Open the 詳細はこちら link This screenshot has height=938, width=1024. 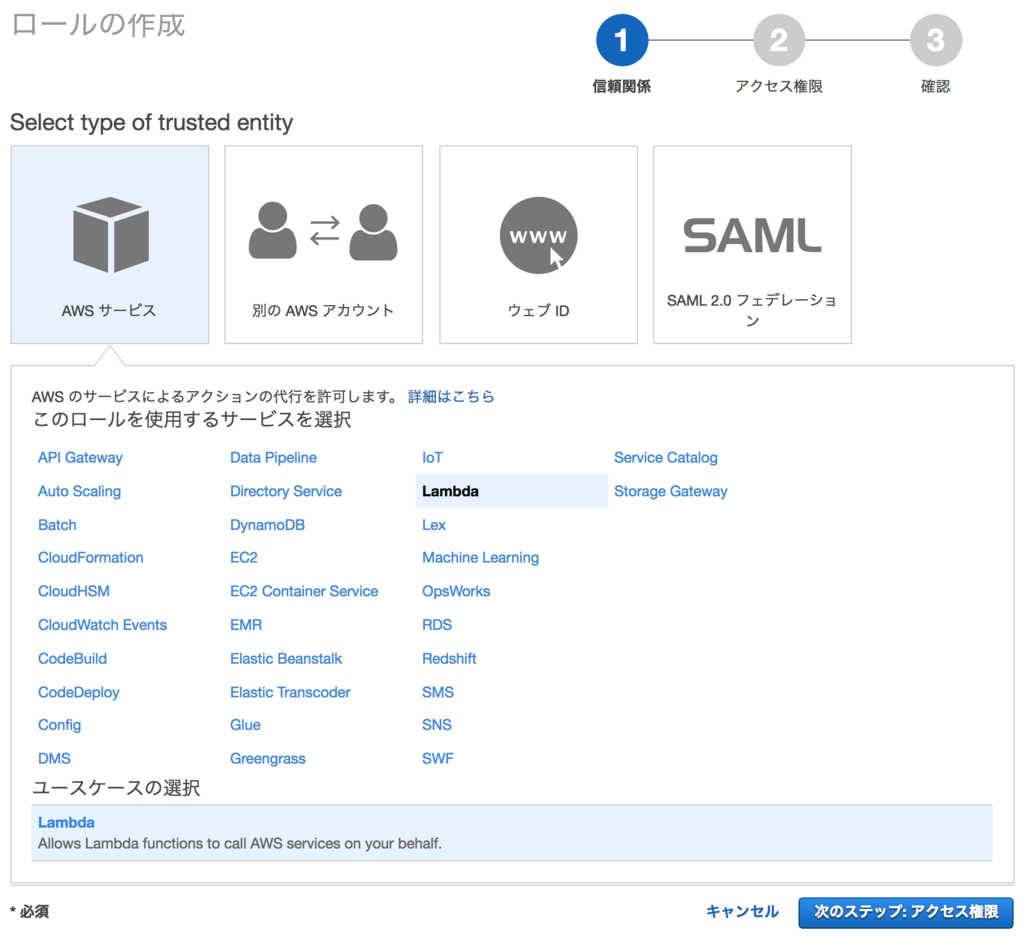click(451, 396)
